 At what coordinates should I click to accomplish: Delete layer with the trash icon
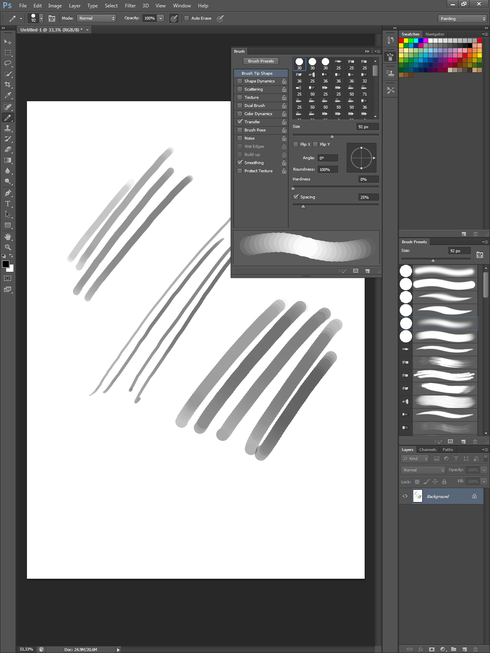click(475, 649)
